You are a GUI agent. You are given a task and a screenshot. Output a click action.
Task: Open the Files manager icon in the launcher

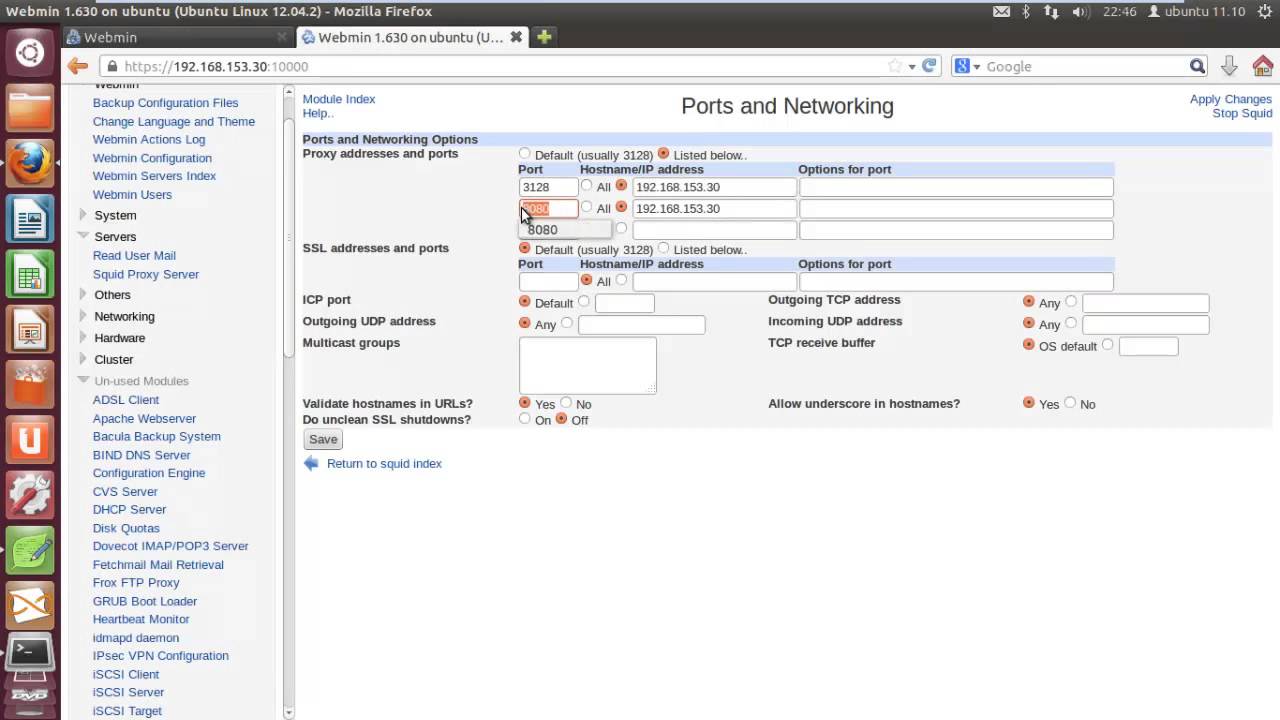click(x=30, y=107)
